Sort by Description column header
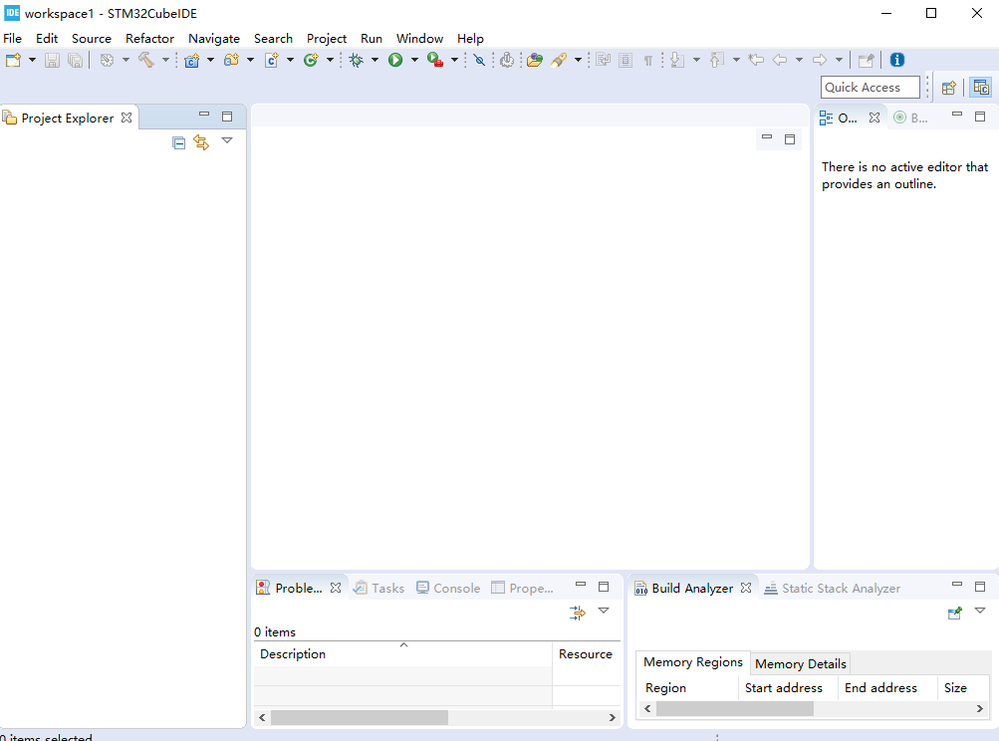 (403, 654)
